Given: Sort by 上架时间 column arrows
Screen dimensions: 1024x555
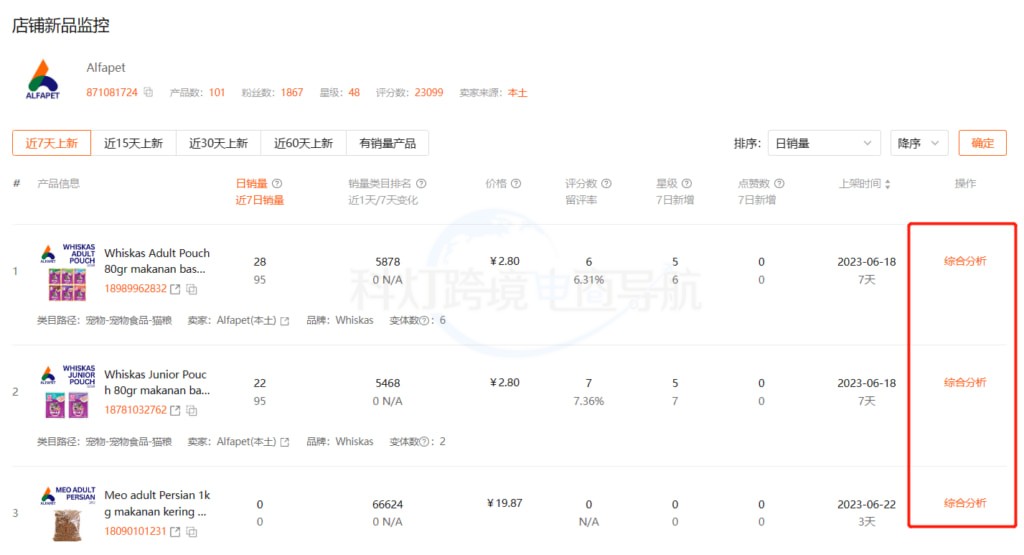Looking at the screenshot, I should coord(887,184).
